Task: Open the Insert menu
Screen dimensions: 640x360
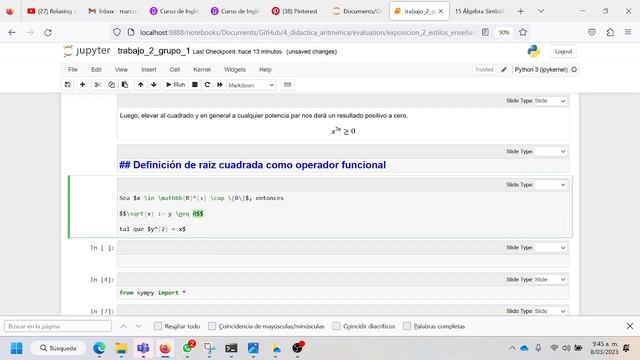Action: [x=149, y=69]
